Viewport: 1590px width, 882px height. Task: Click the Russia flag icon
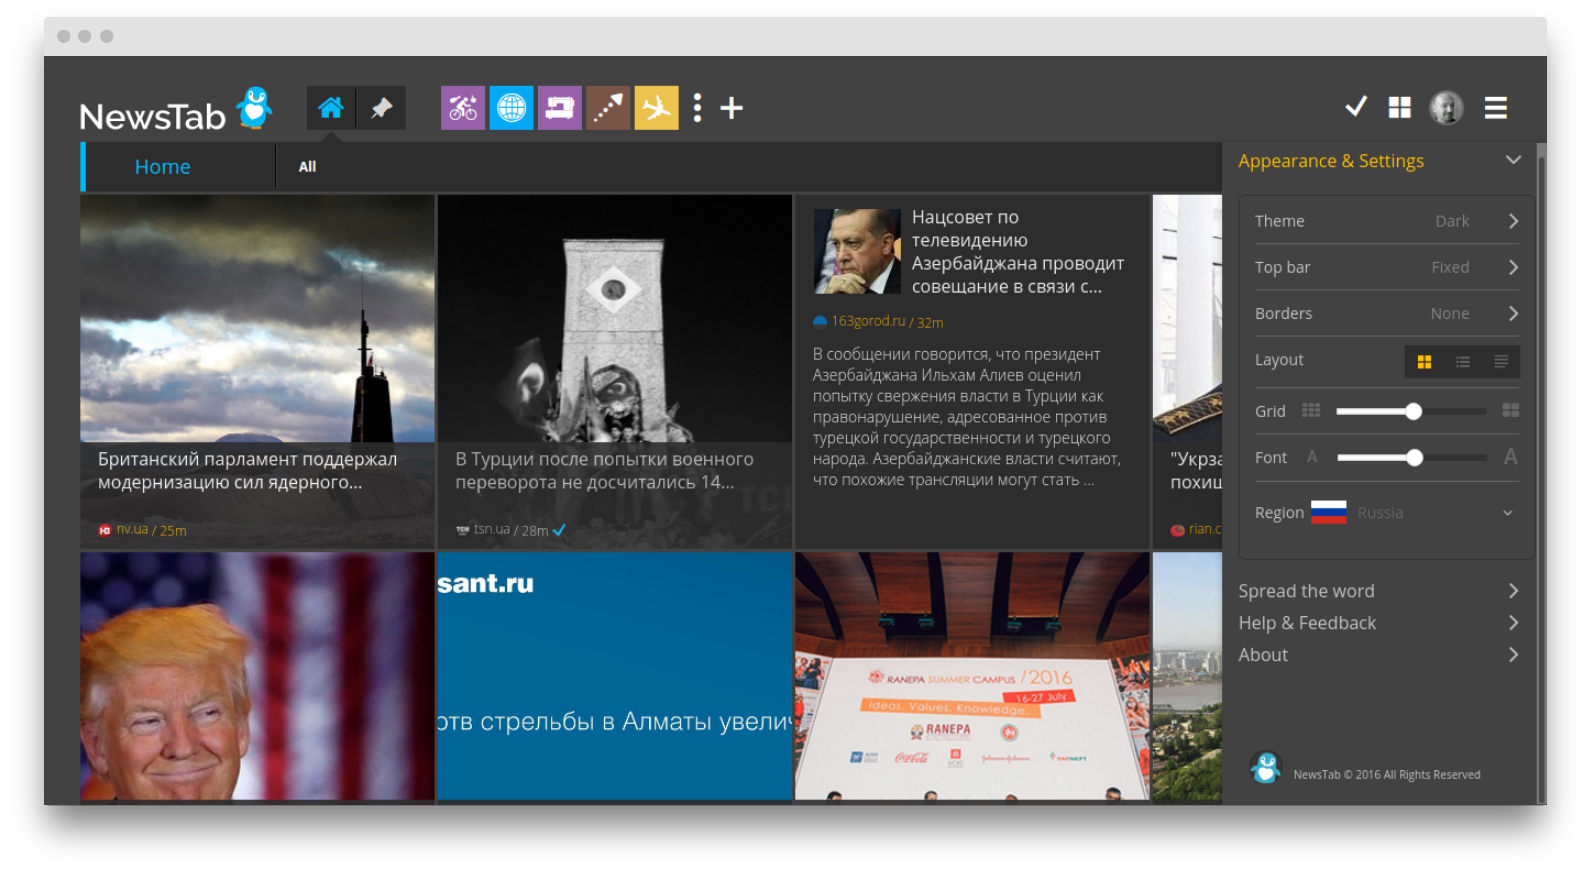1328,512
